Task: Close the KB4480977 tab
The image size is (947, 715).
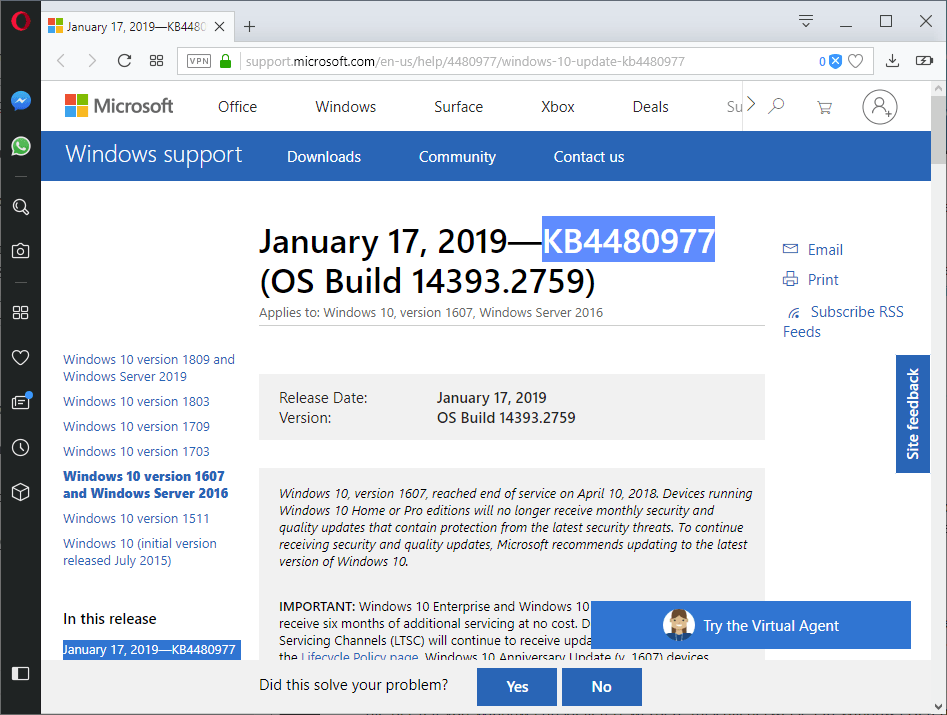Action: click(x=220, y=27)
